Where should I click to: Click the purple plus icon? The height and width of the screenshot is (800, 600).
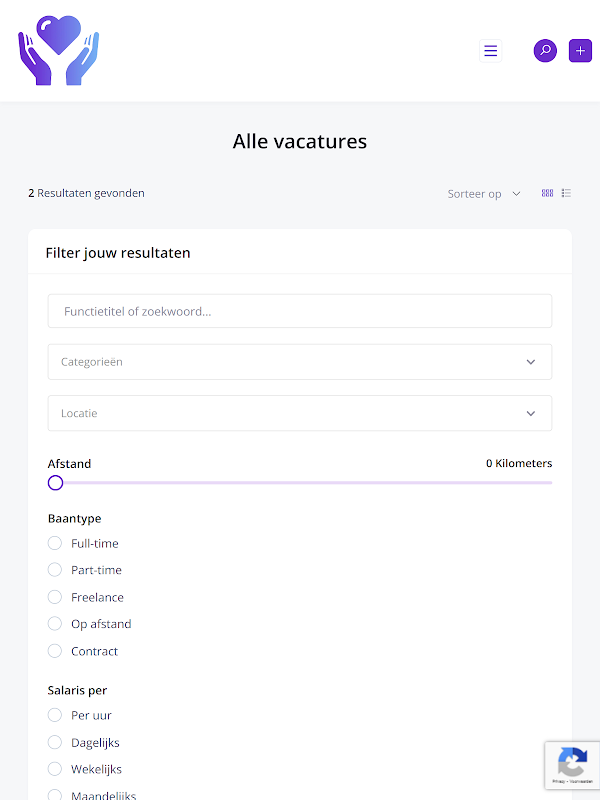(x=580, y=51)
